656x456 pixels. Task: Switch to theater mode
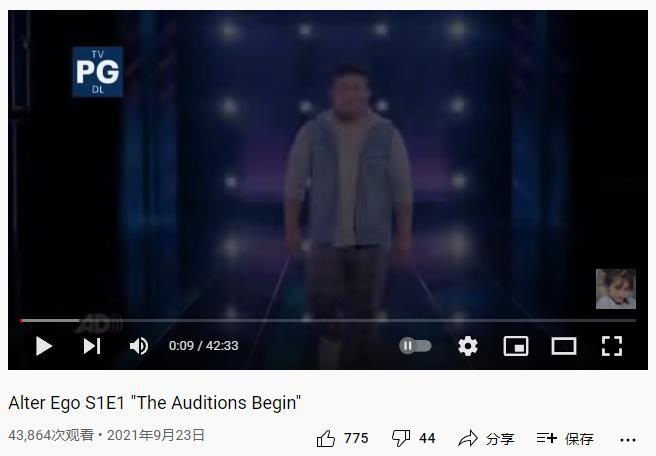tap(564, 346)
